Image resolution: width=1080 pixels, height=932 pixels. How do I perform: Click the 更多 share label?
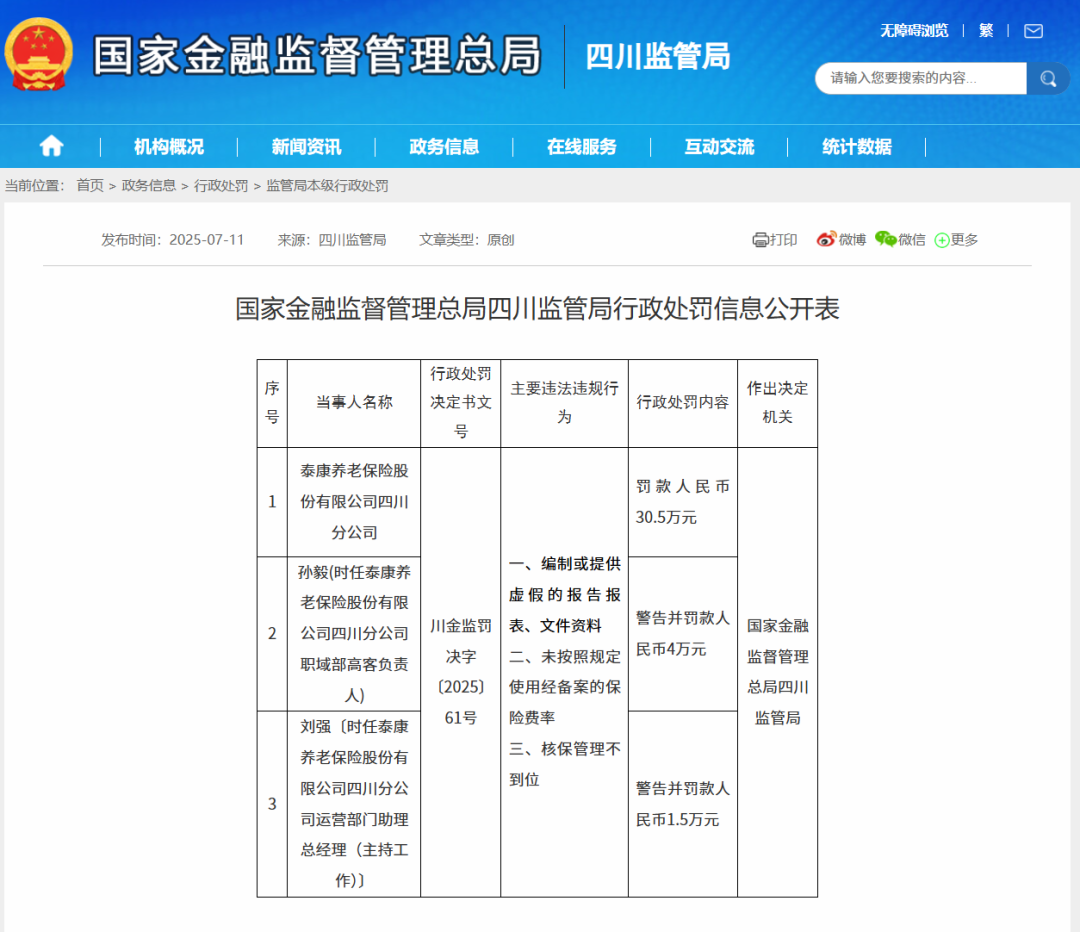[x=964, y=240]
